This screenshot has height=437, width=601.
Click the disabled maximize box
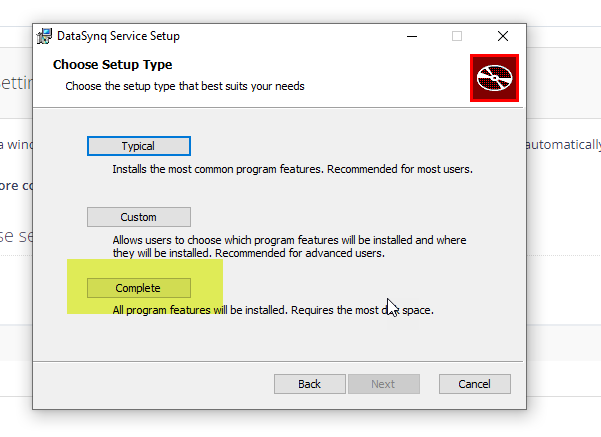click(x=457, y=36)
